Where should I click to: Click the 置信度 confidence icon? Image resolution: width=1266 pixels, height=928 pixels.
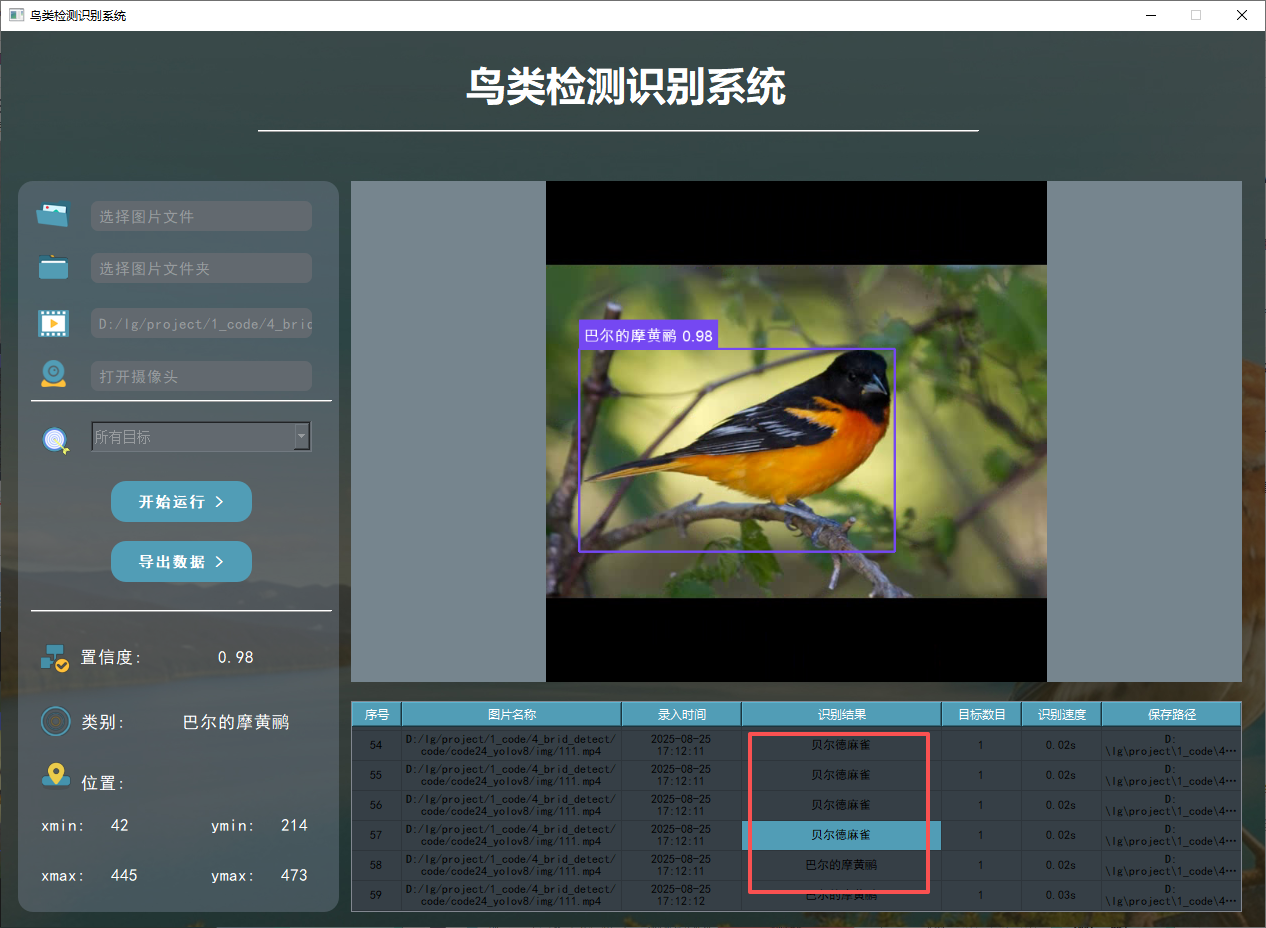pyautogui.click(x=54, y=657)
